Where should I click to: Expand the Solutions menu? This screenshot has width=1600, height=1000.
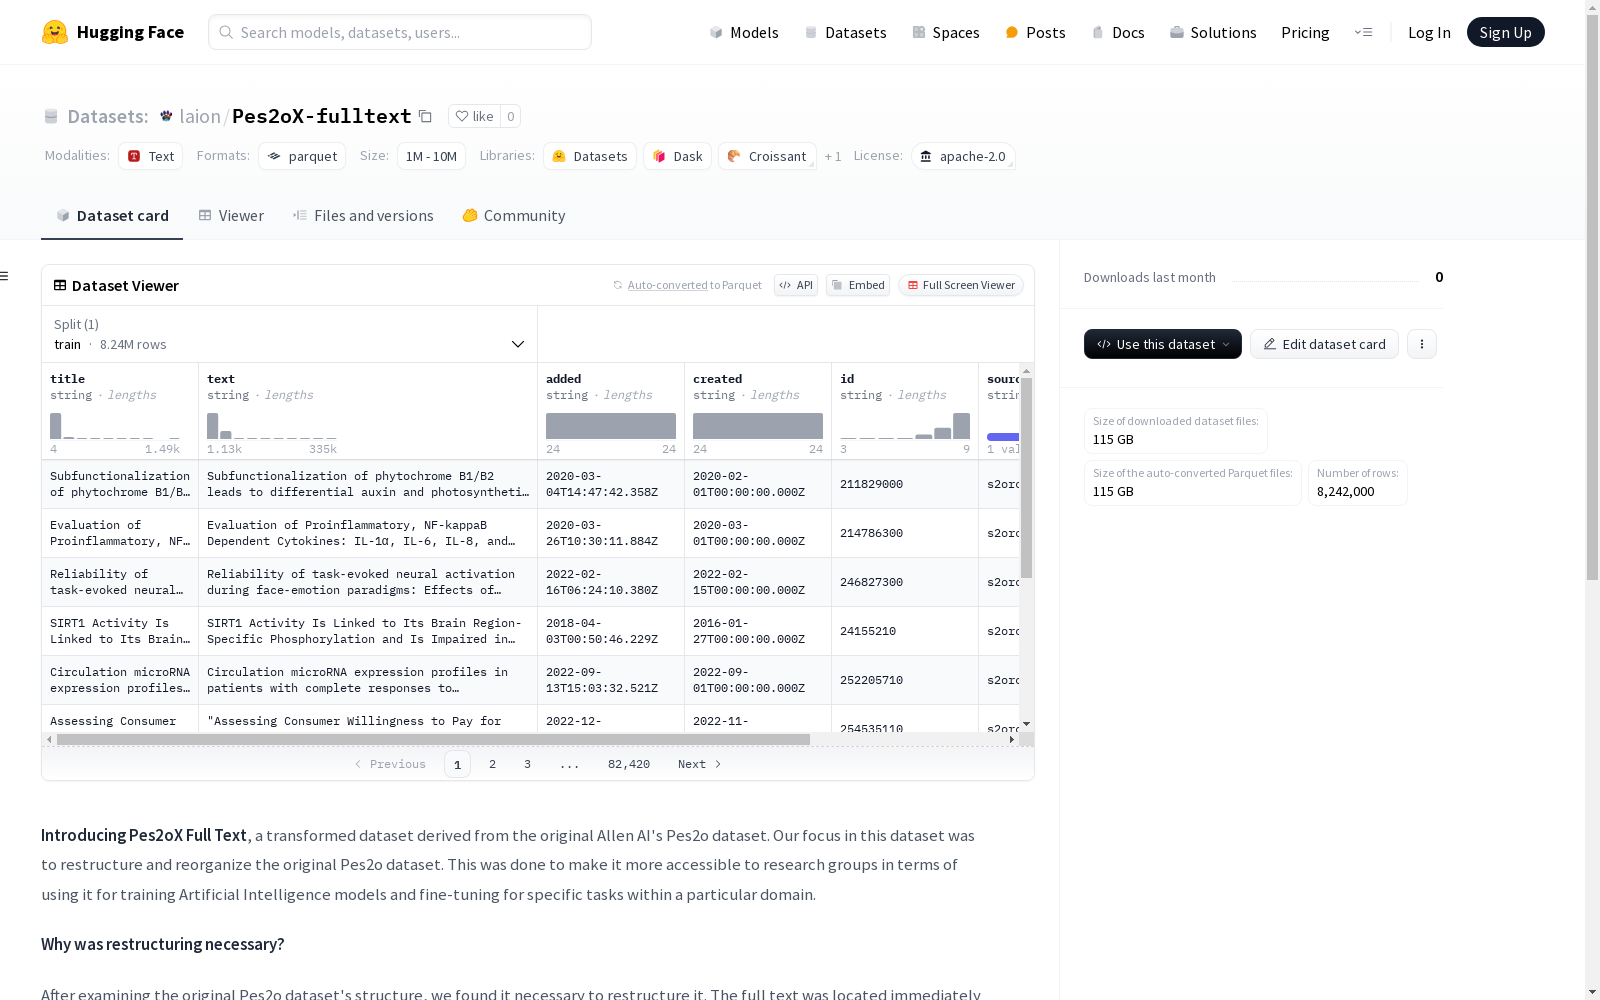pyautogui.click(x=1213, y=32)
